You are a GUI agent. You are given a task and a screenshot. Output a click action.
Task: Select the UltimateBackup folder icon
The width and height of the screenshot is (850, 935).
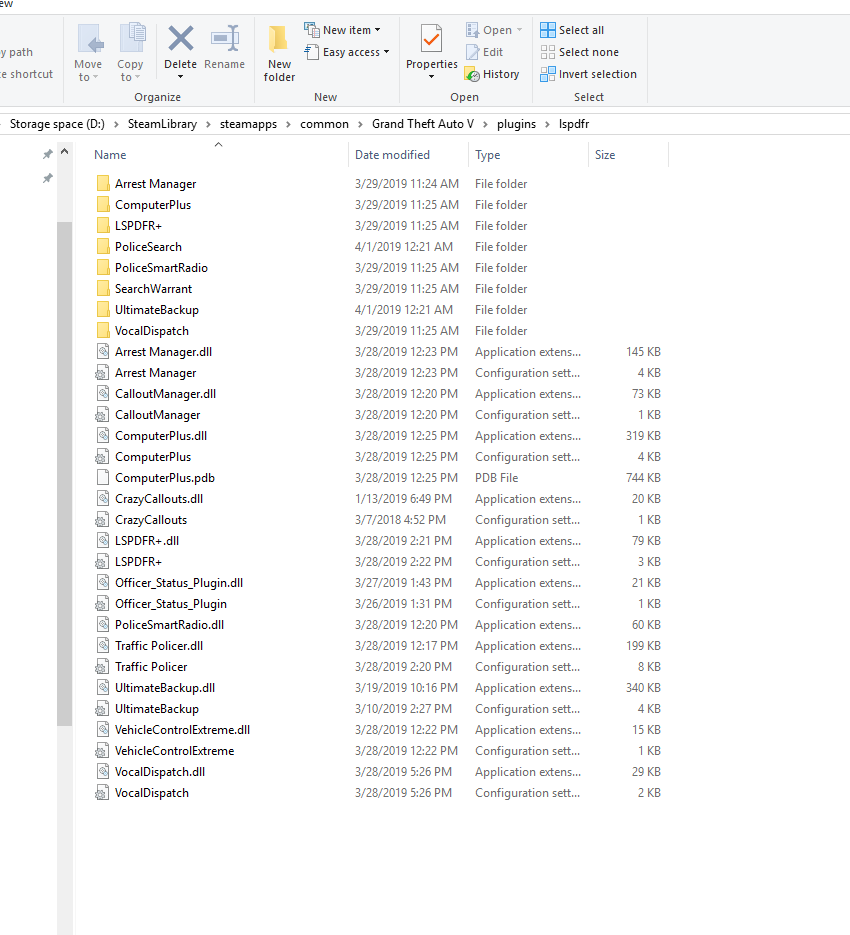103,309
